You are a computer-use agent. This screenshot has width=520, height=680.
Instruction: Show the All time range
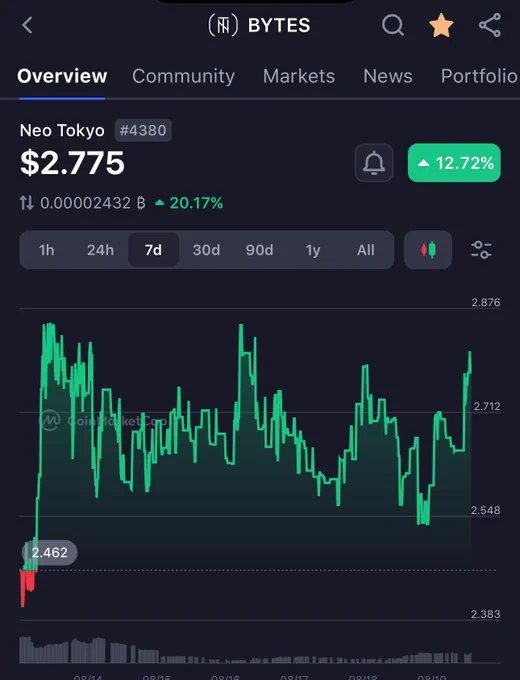(x=366, y=250)
